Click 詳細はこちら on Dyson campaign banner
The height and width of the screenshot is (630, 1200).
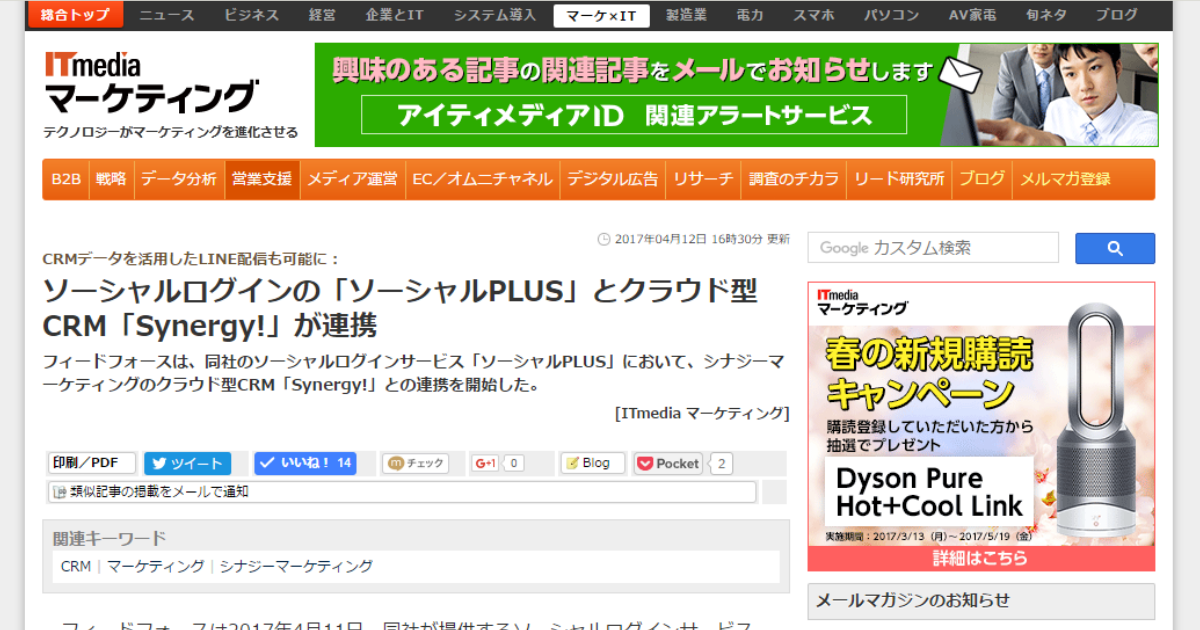click(980, 558)
